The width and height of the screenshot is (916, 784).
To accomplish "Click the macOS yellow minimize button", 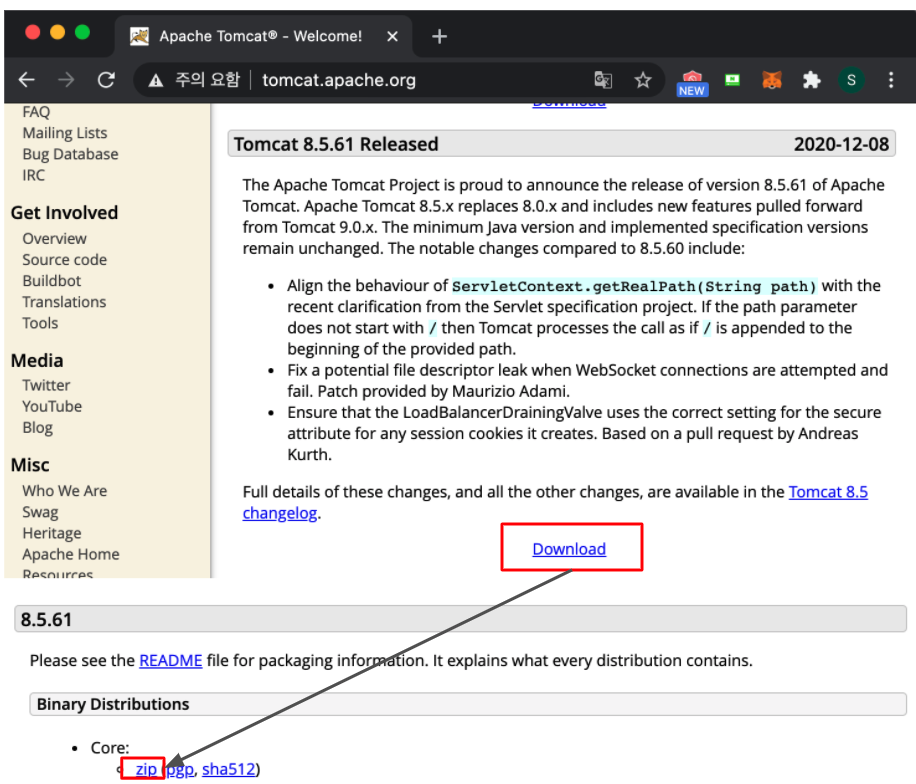I will 57,32.
